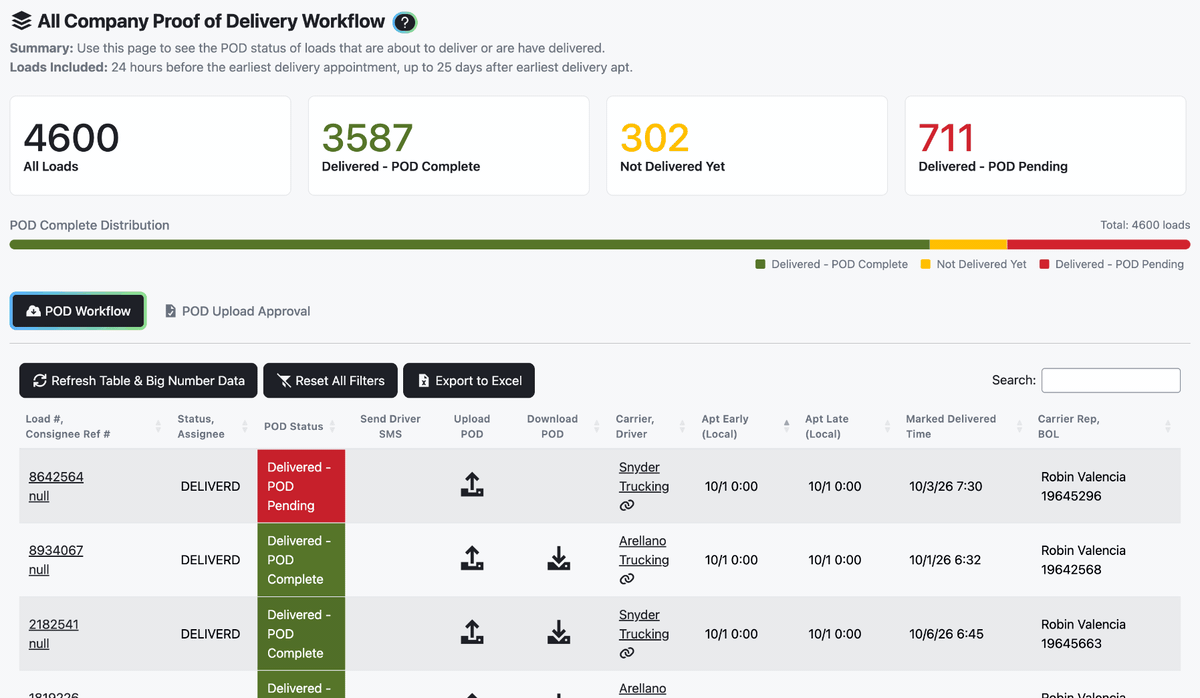Click green segment of POD distribution bar
Image resolution: width=1200 pixels, height=698 pixels.
click(470, 244)
